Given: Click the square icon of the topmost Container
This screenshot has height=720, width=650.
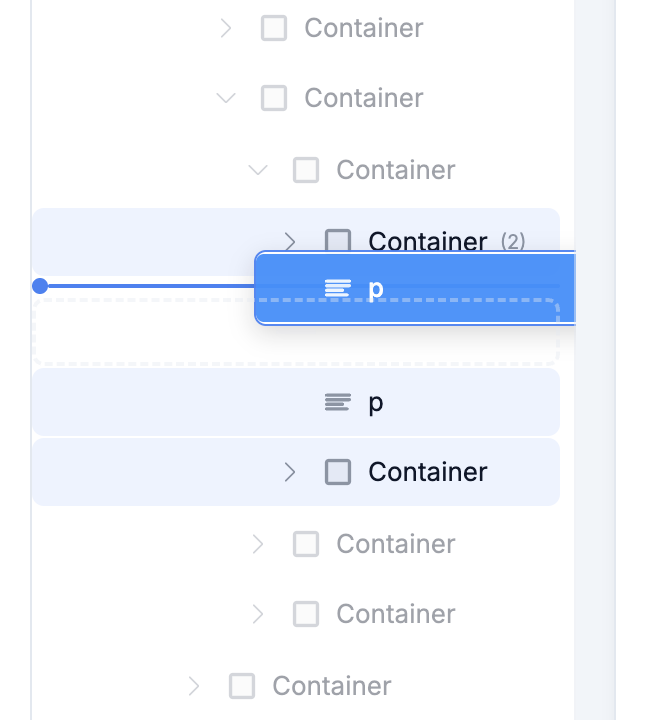Looking at the screenshot, I should click(x=273, y=28).
